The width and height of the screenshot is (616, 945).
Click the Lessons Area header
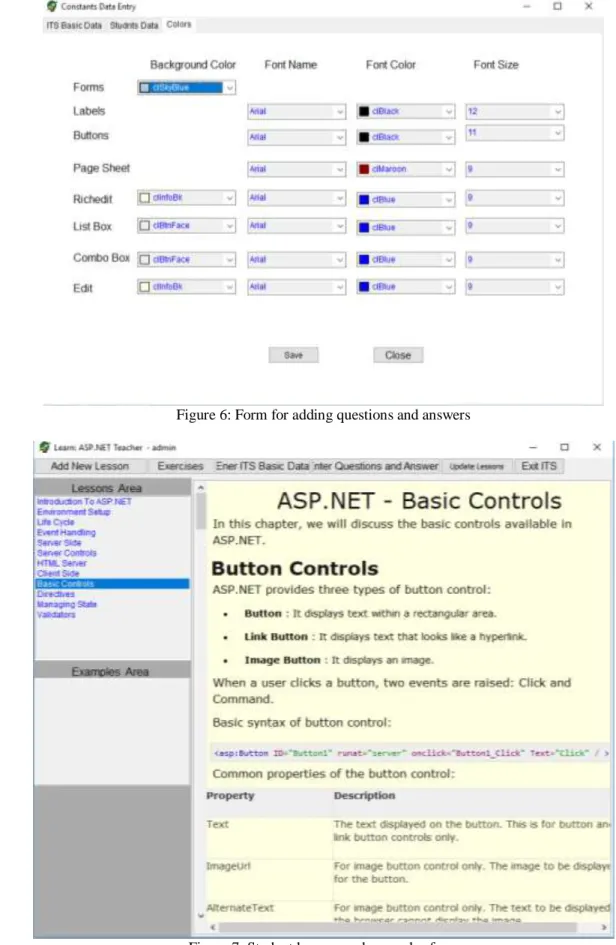[x=112, y=488]
